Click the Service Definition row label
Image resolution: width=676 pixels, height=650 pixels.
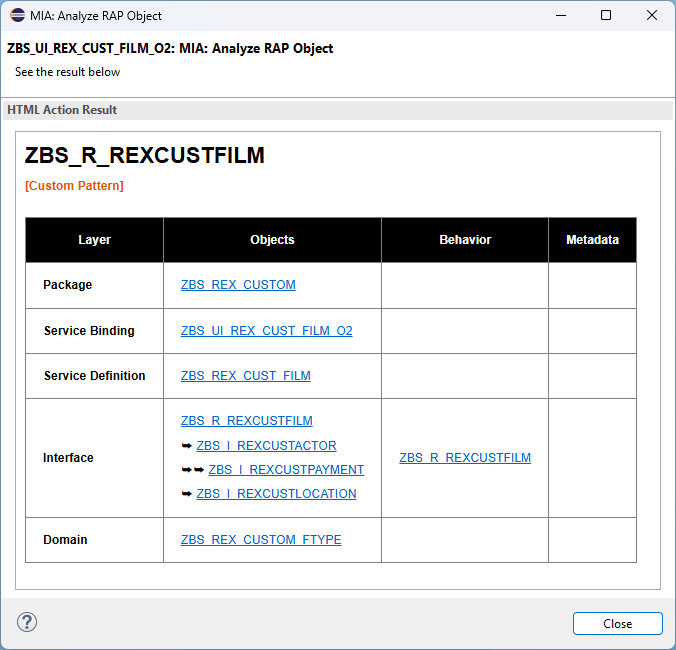pos(94,376)
